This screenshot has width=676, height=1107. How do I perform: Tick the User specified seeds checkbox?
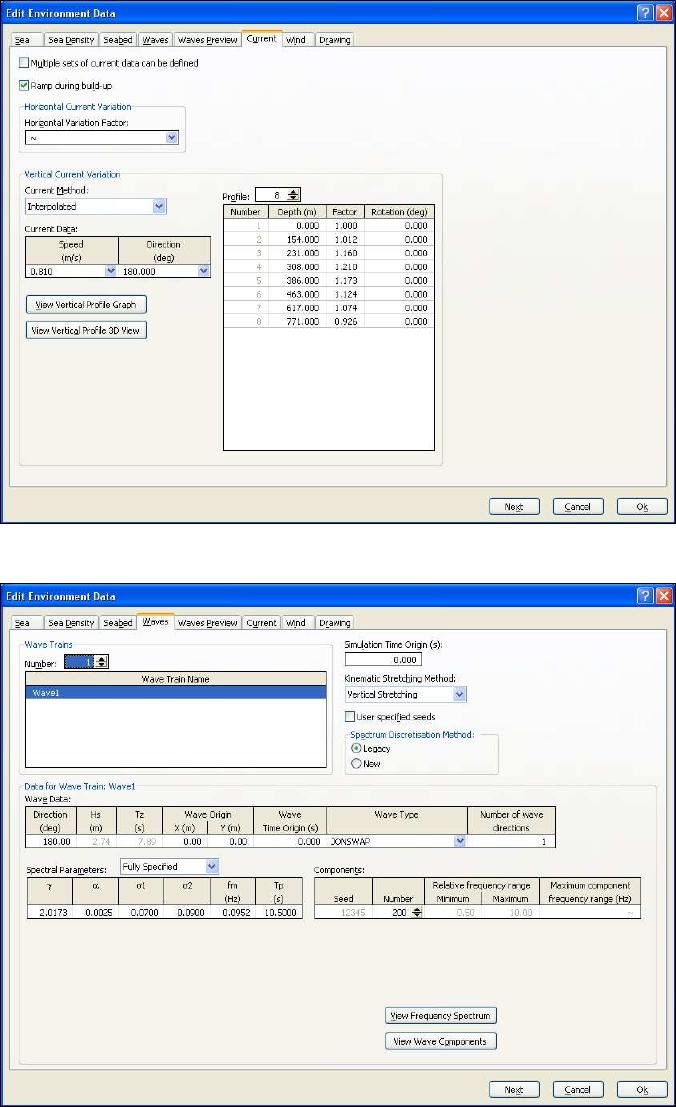click(350, 716)
